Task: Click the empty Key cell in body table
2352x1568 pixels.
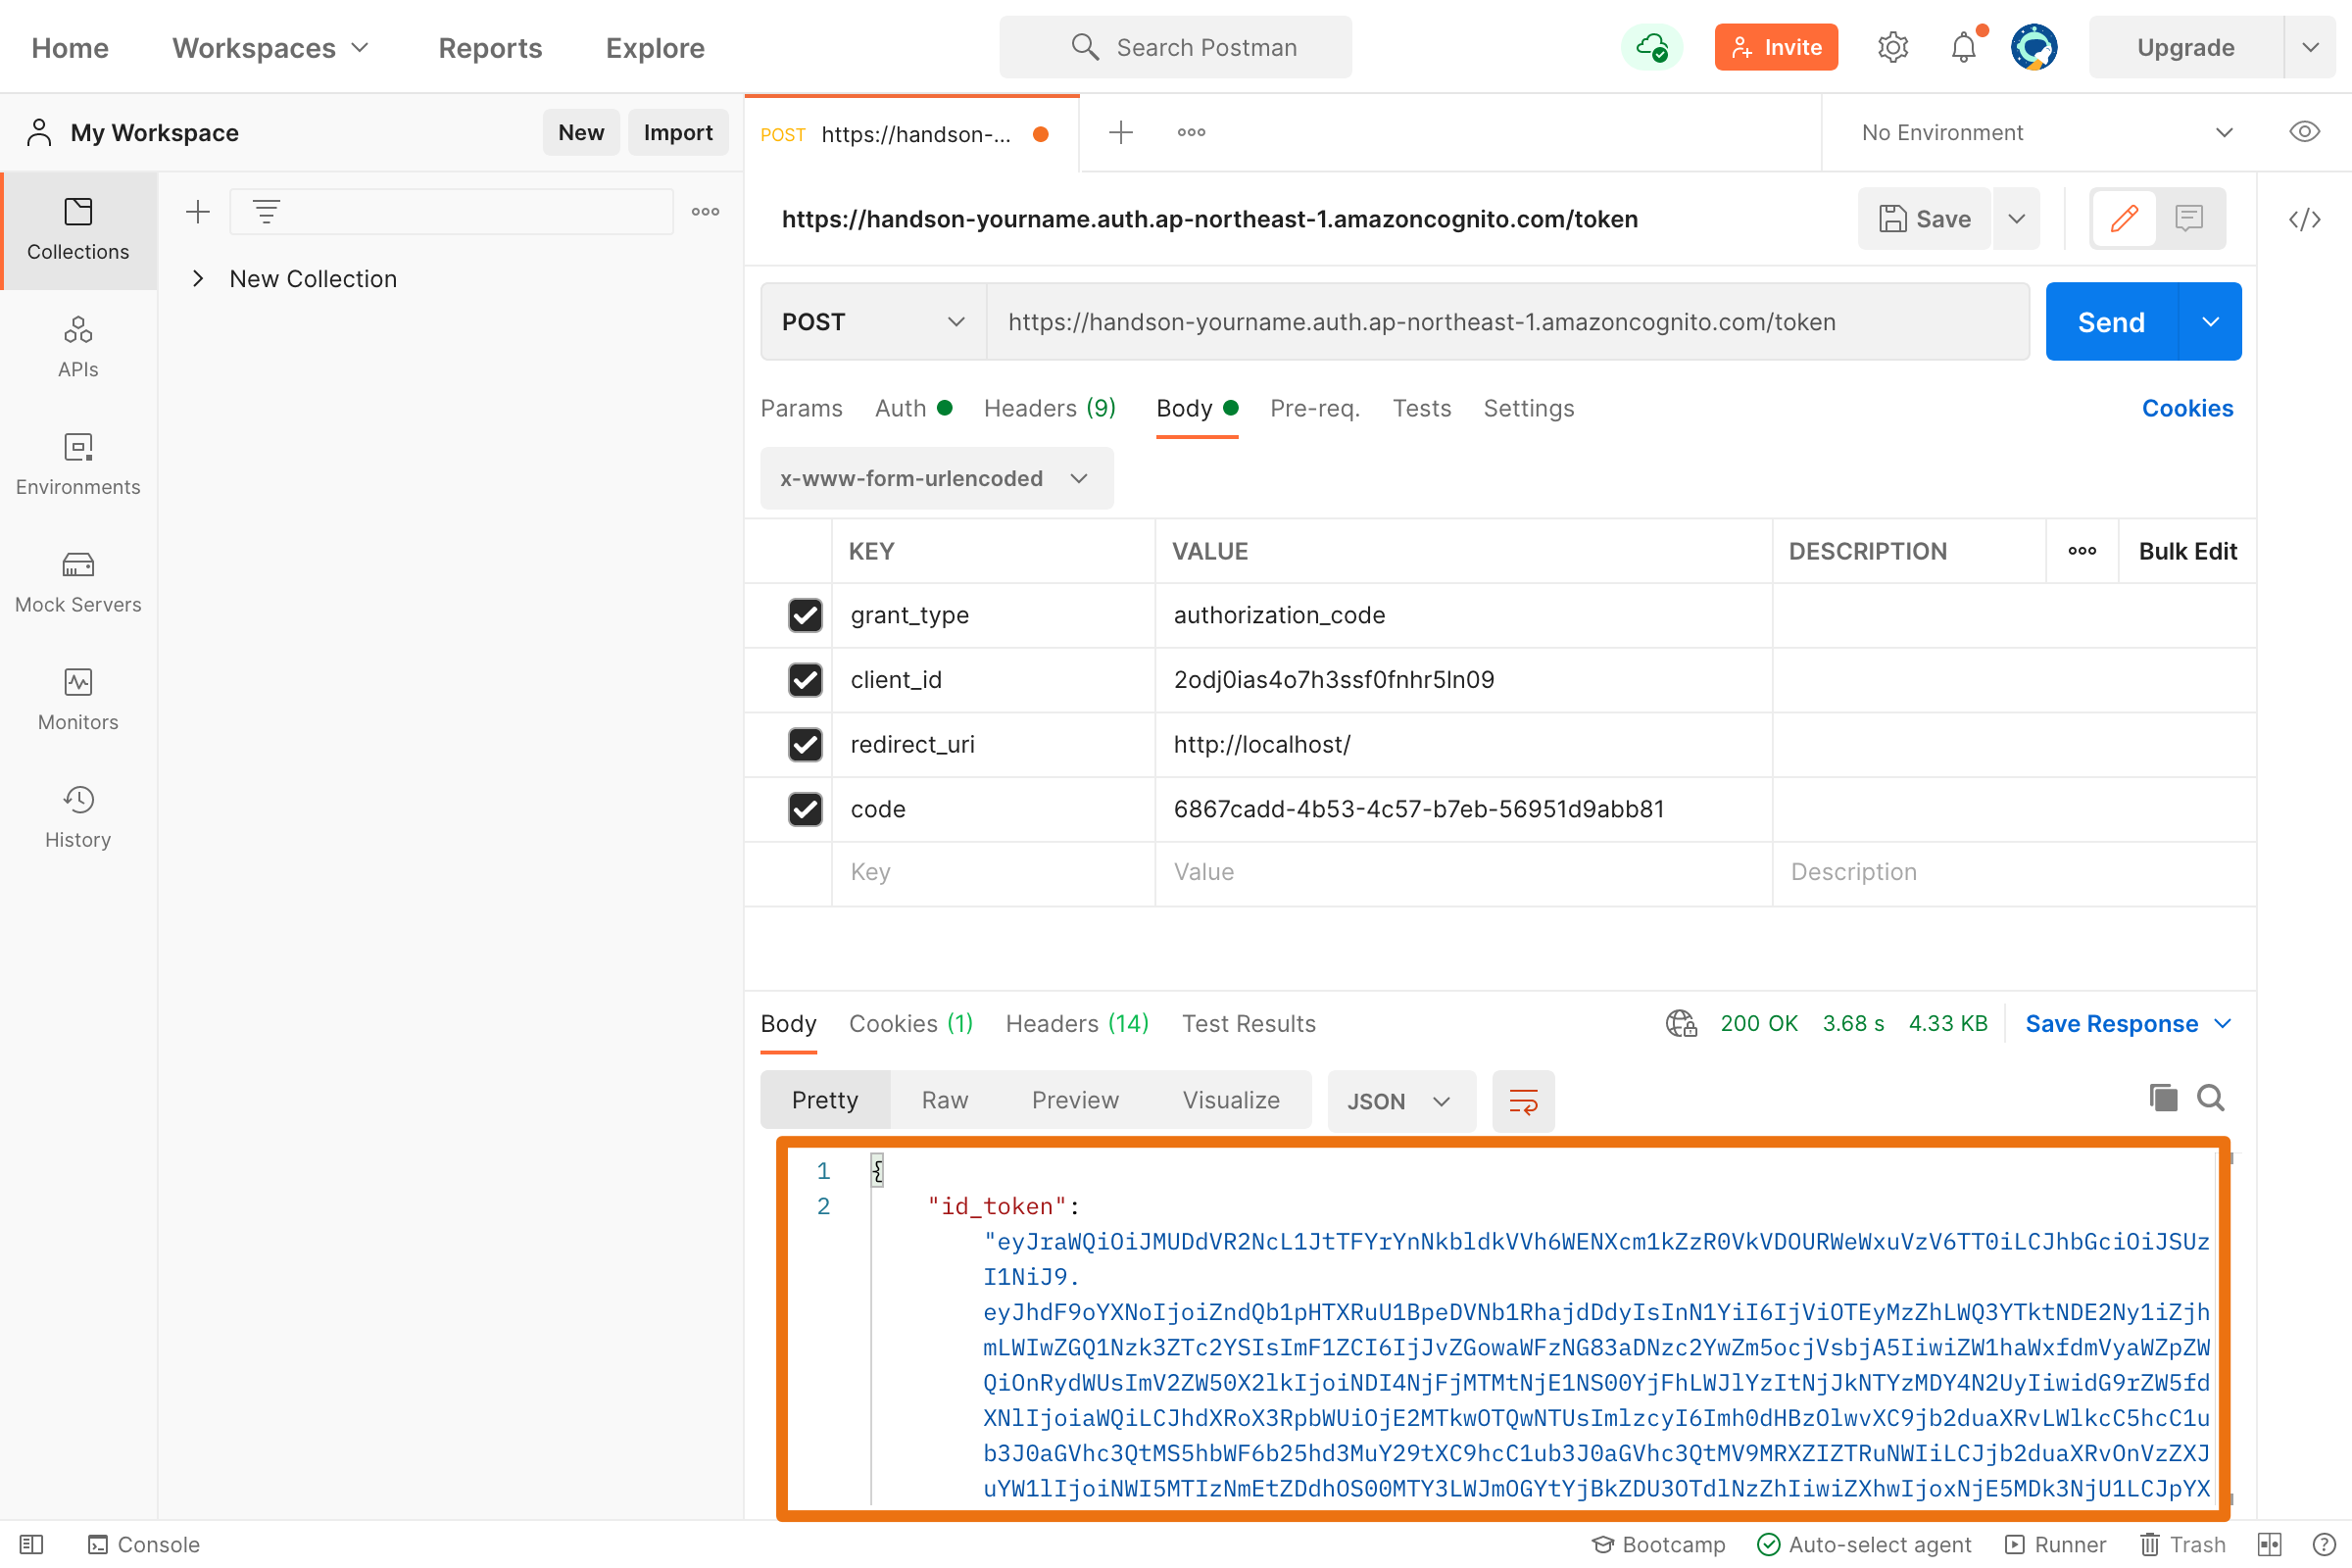Action: point(993,872)
